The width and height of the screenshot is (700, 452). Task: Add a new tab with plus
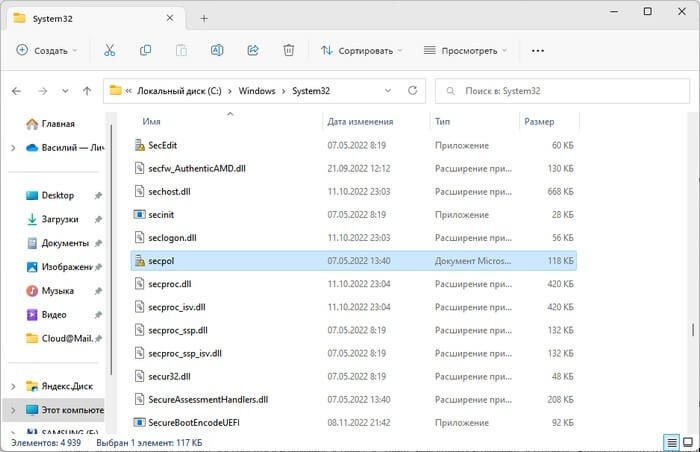coord(204,18)
